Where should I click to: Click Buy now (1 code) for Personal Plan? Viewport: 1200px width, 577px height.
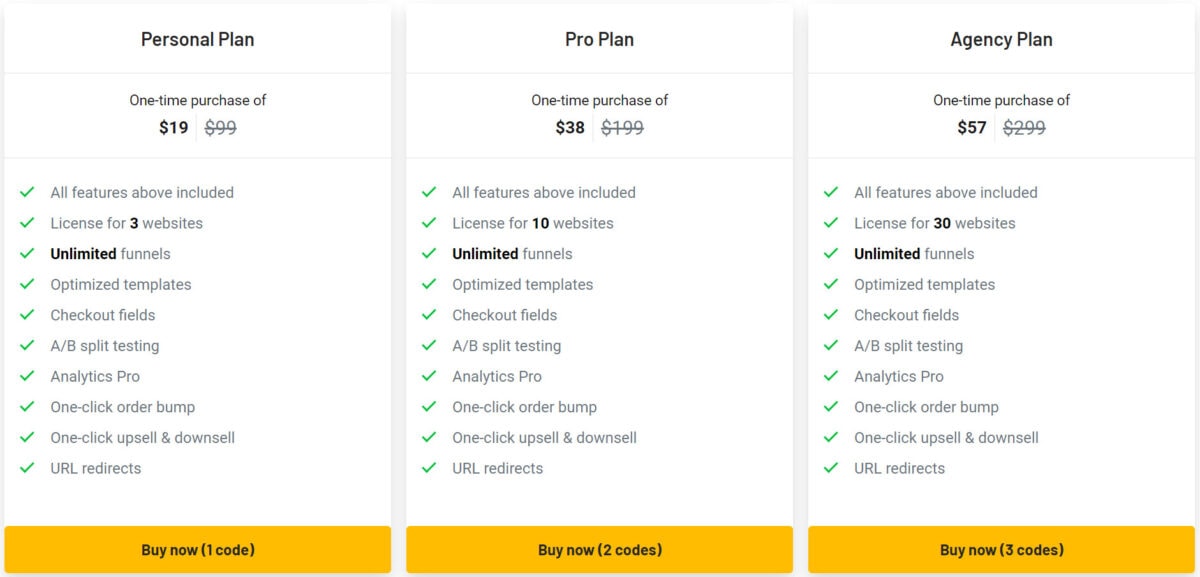point(198,549)
